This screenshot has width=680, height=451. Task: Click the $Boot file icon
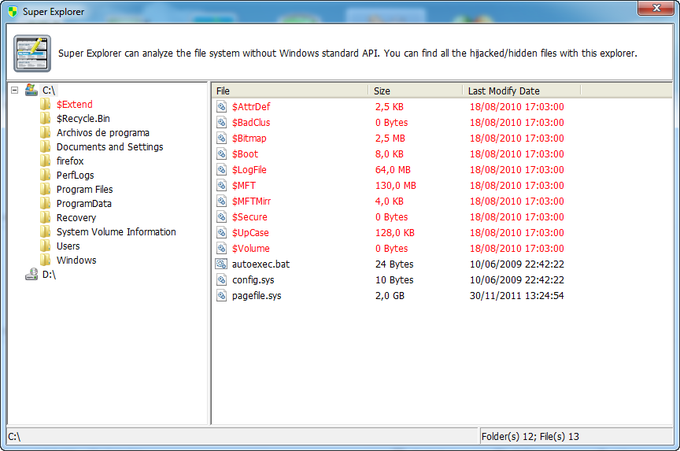tap(222, 154)
